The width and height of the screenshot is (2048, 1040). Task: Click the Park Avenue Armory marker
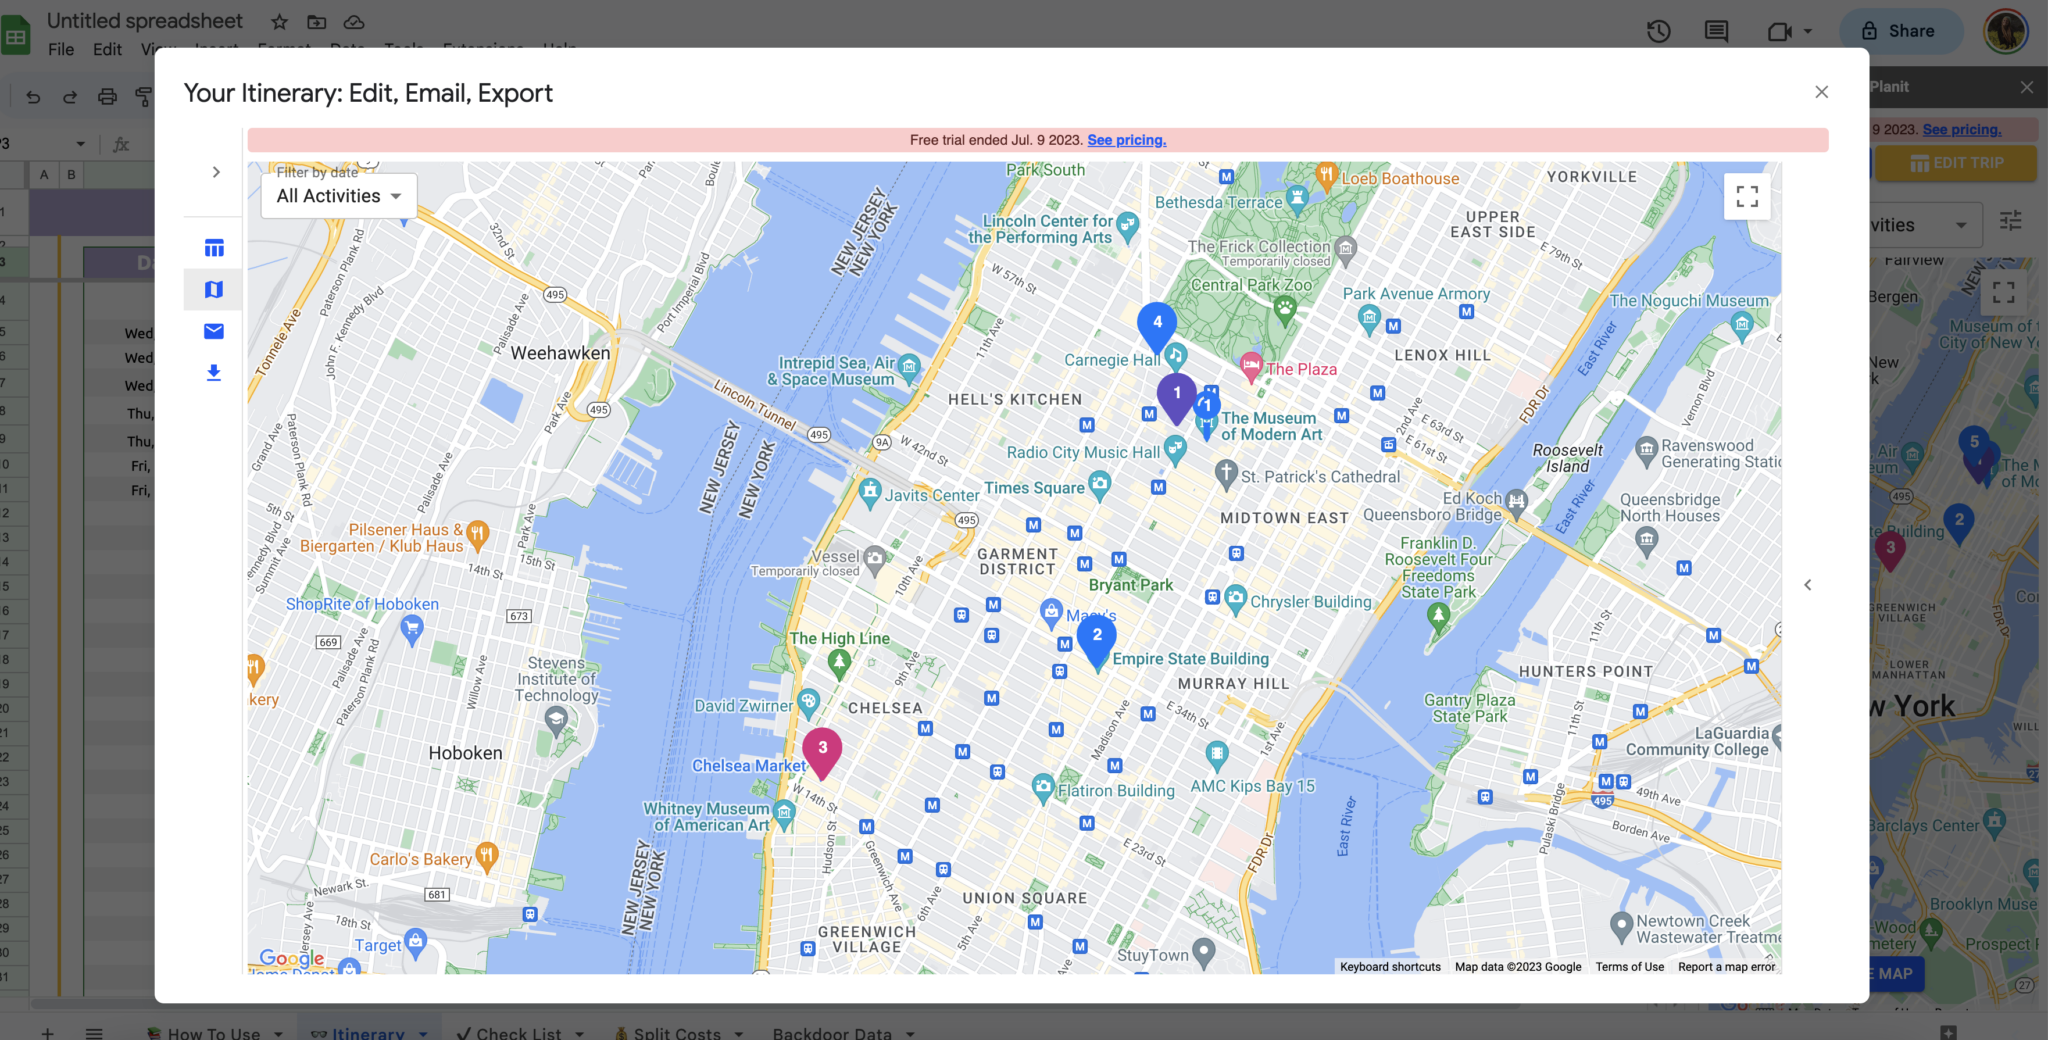pos(1369,319)
